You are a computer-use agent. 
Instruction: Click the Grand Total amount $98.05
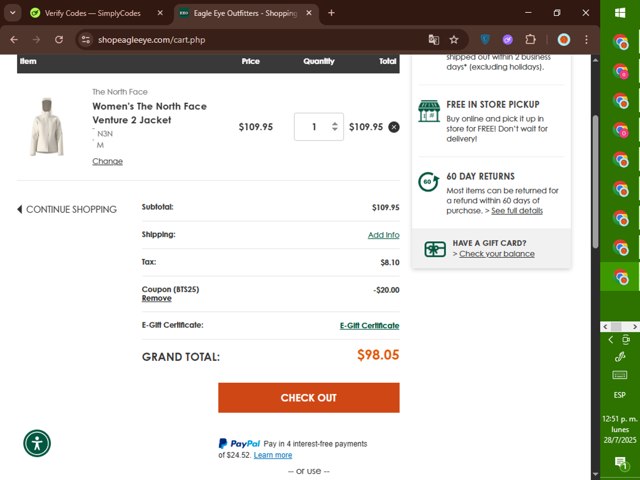378,355
